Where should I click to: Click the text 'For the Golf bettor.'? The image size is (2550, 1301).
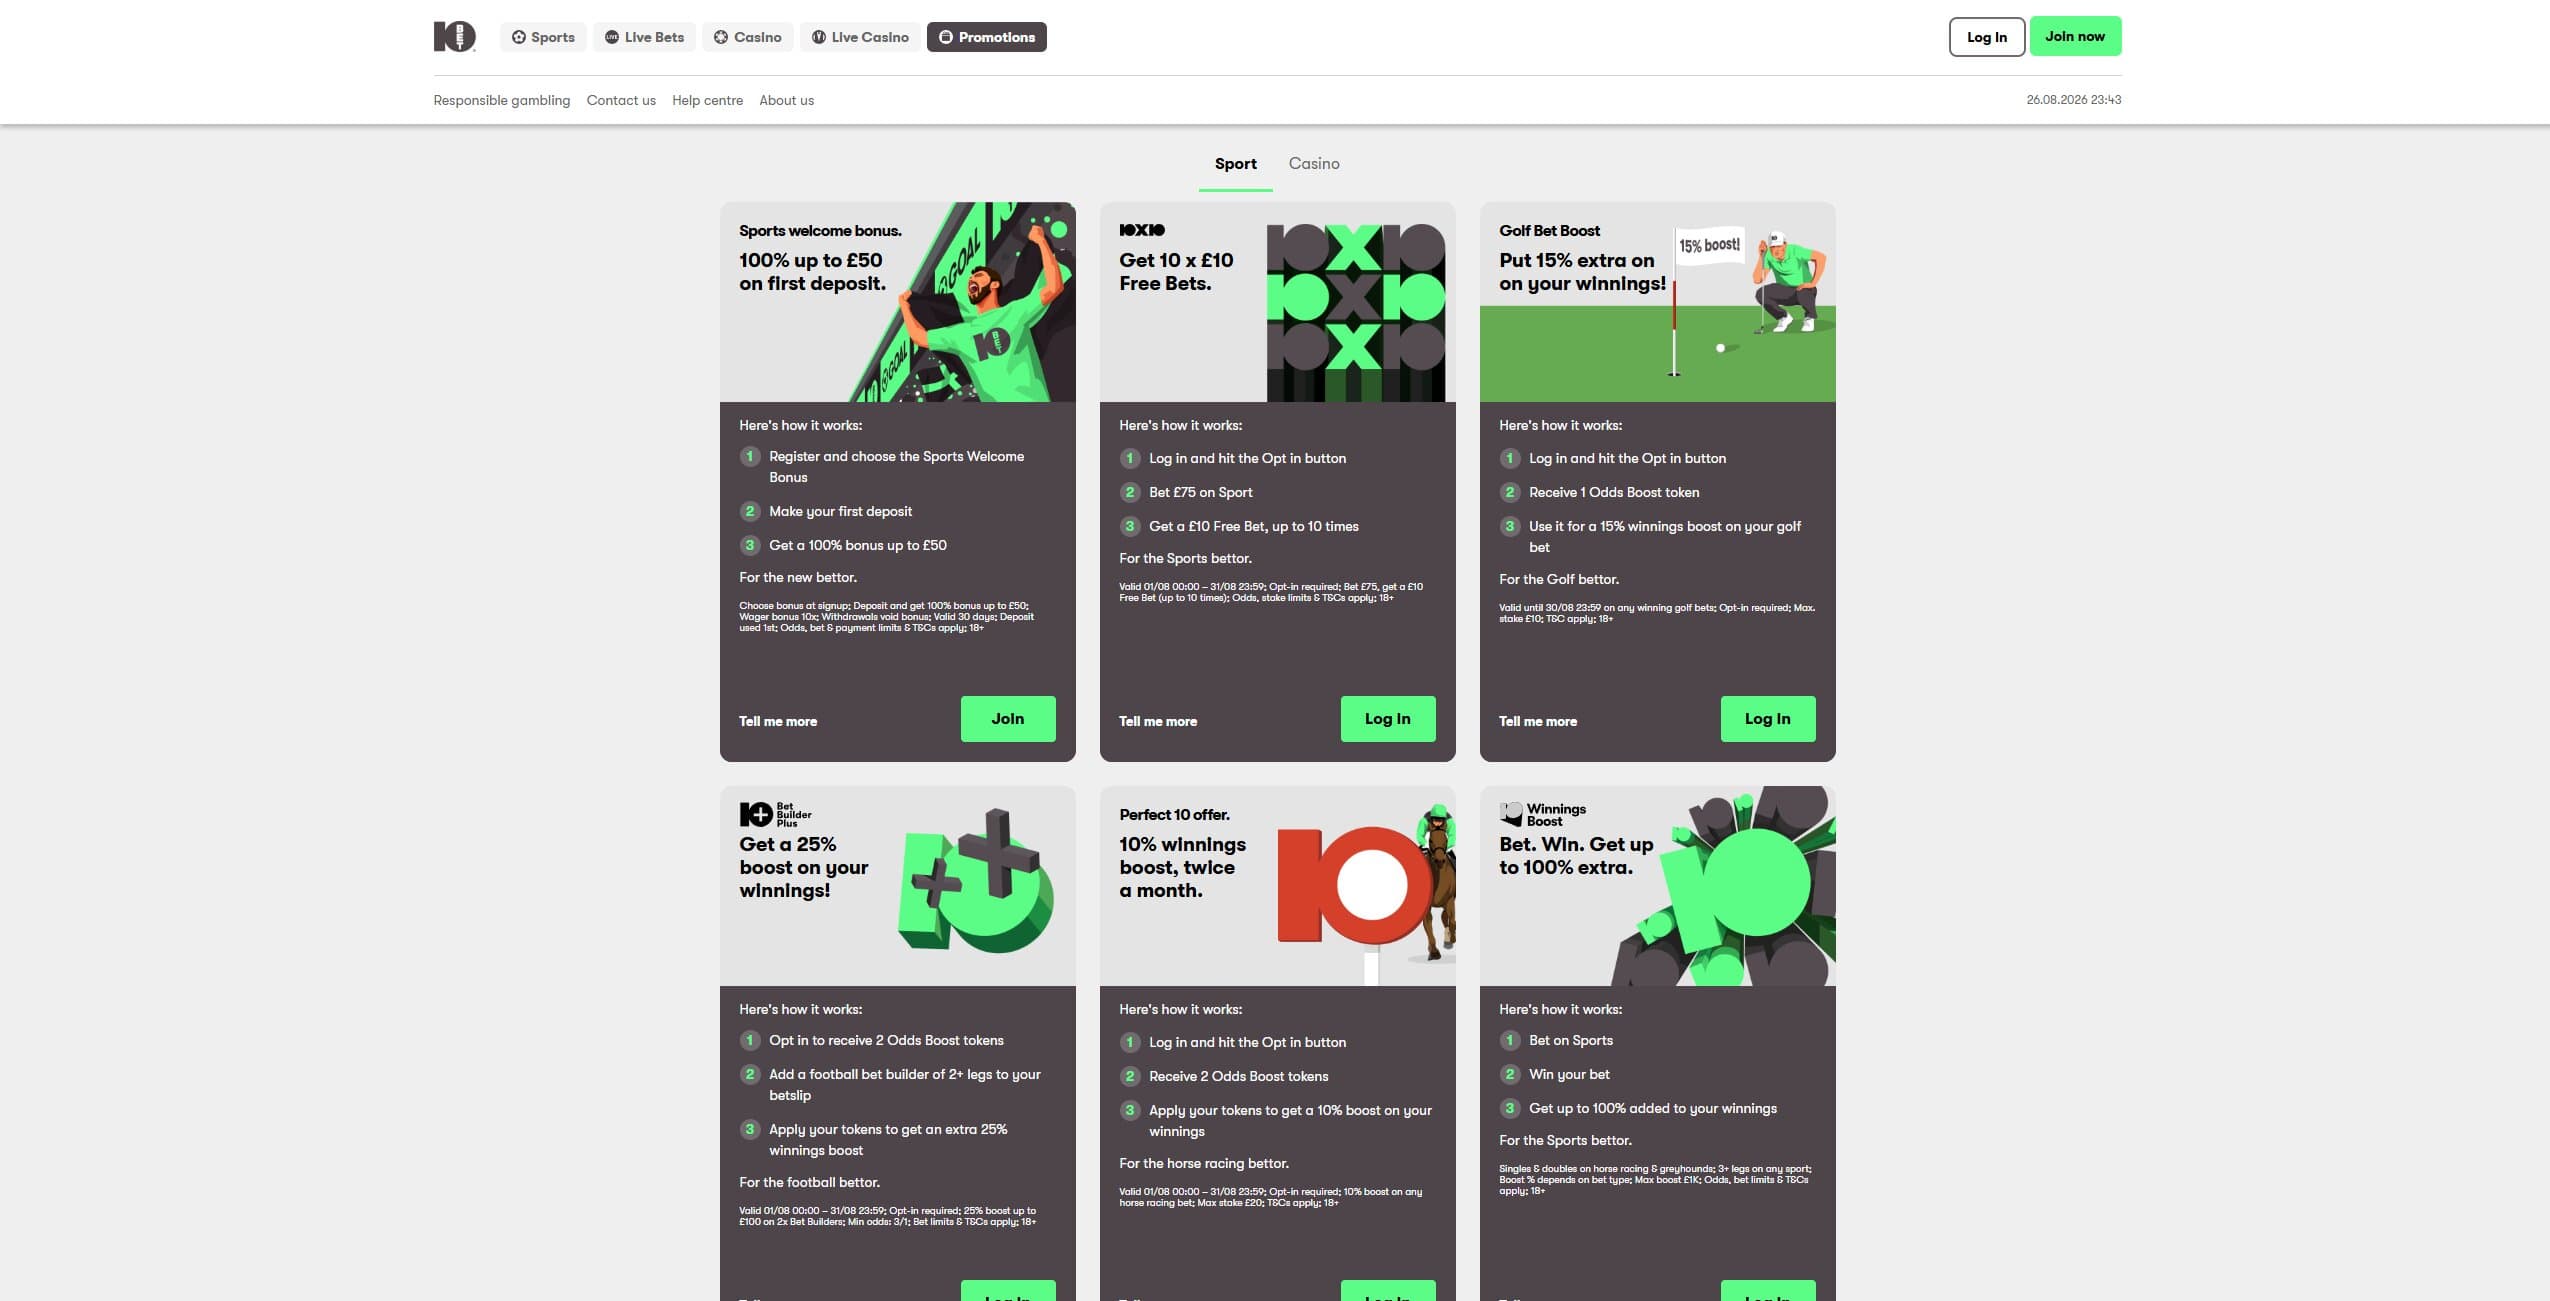[x=1559, y=579]
